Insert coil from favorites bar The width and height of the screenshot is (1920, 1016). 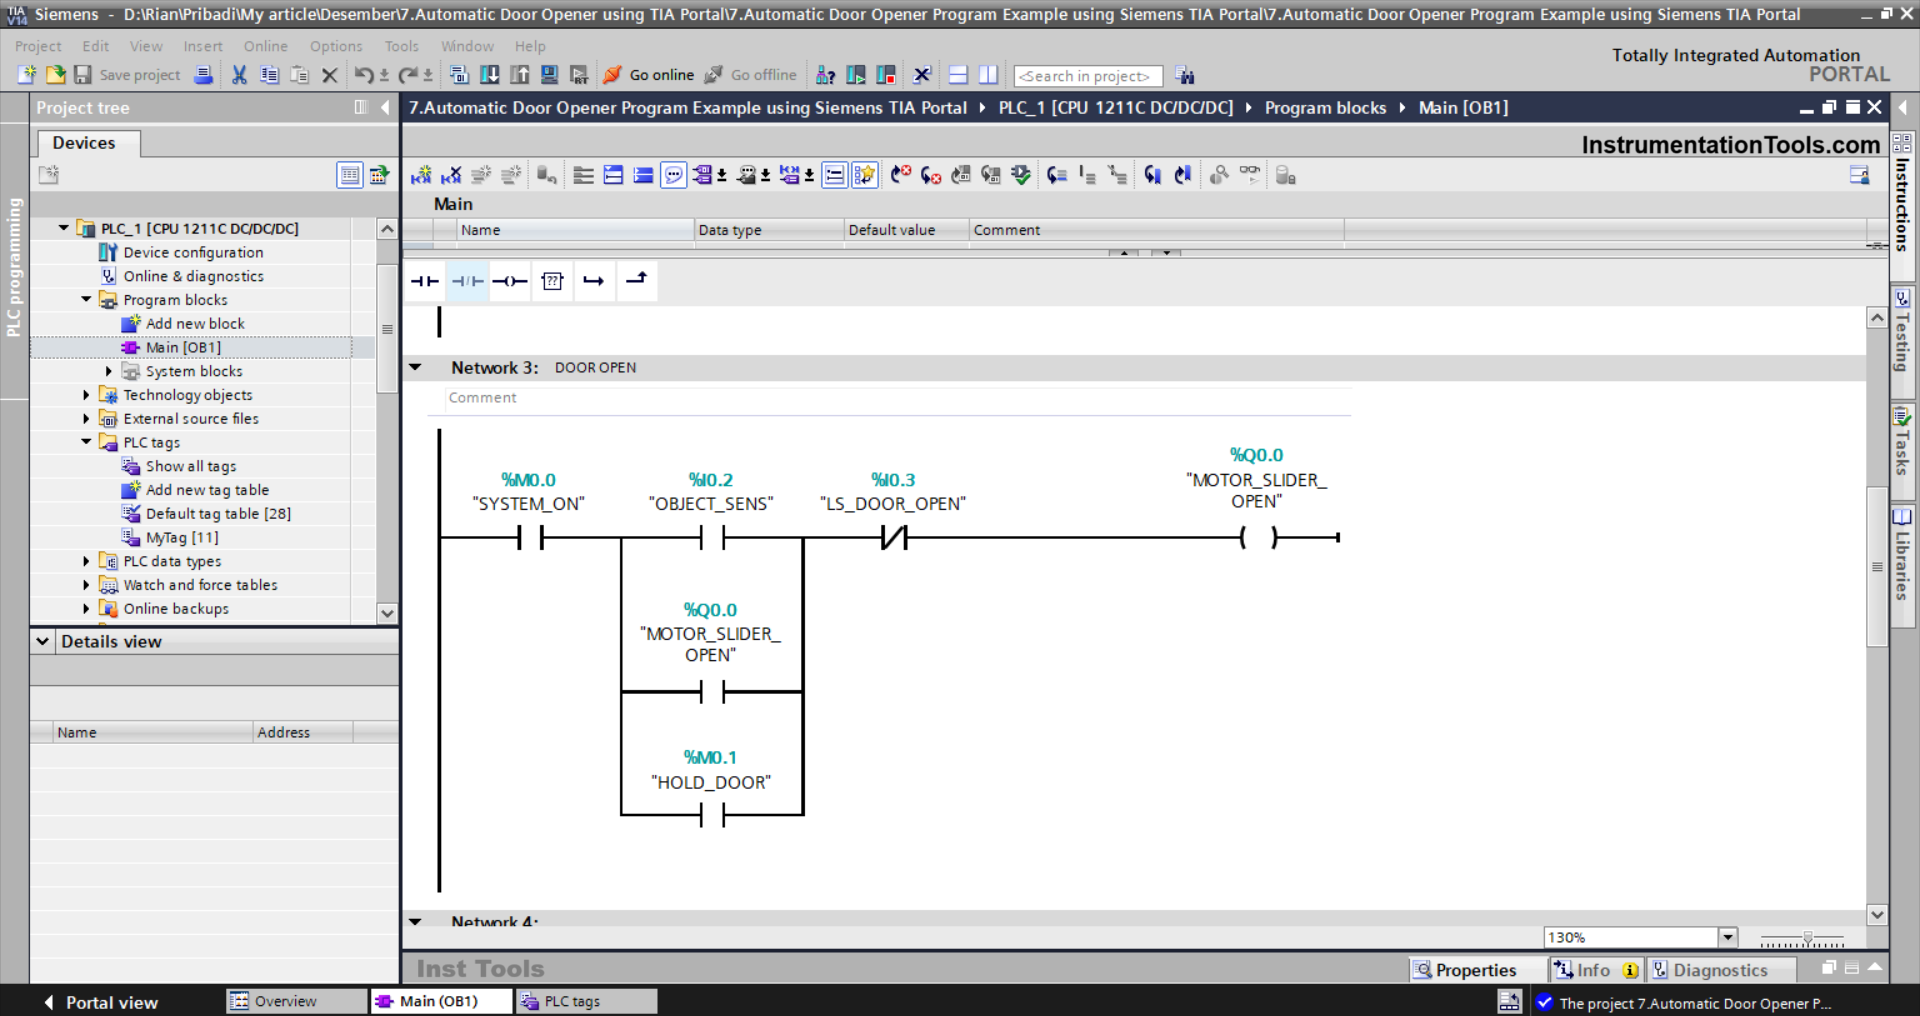509,281
